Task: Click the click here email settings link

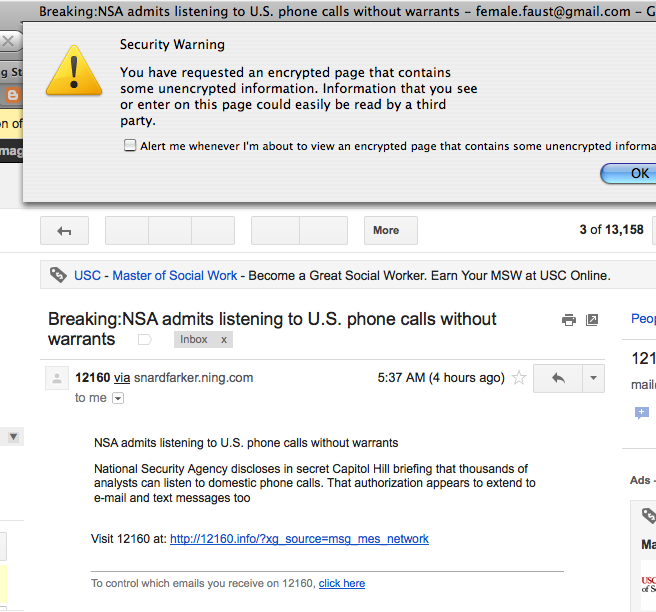Action: pyautogui.click(x=342, y=584)
